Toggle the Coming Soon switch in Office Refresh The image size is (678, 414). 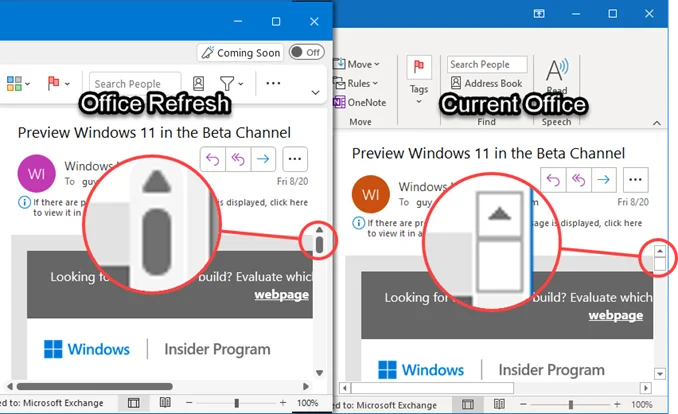click(306, 52)
